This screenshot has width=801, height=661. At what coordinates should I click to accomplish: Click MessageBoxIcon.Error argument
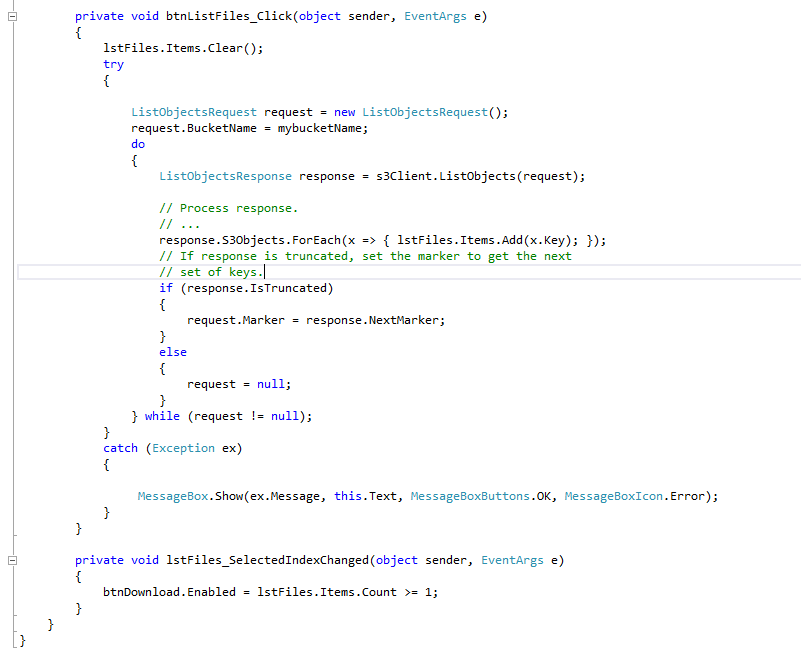click(634, 496)
